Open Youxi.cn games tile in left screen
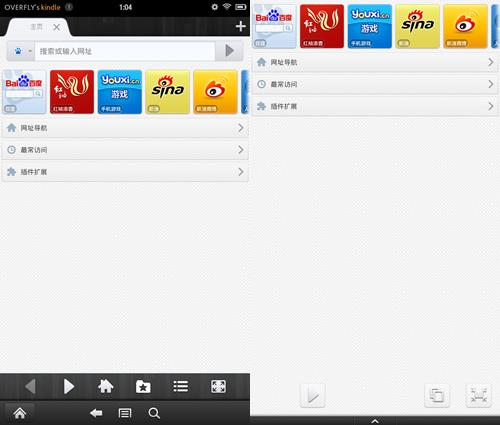Screen dimensions: 500x425 click(x=120, y=92)
